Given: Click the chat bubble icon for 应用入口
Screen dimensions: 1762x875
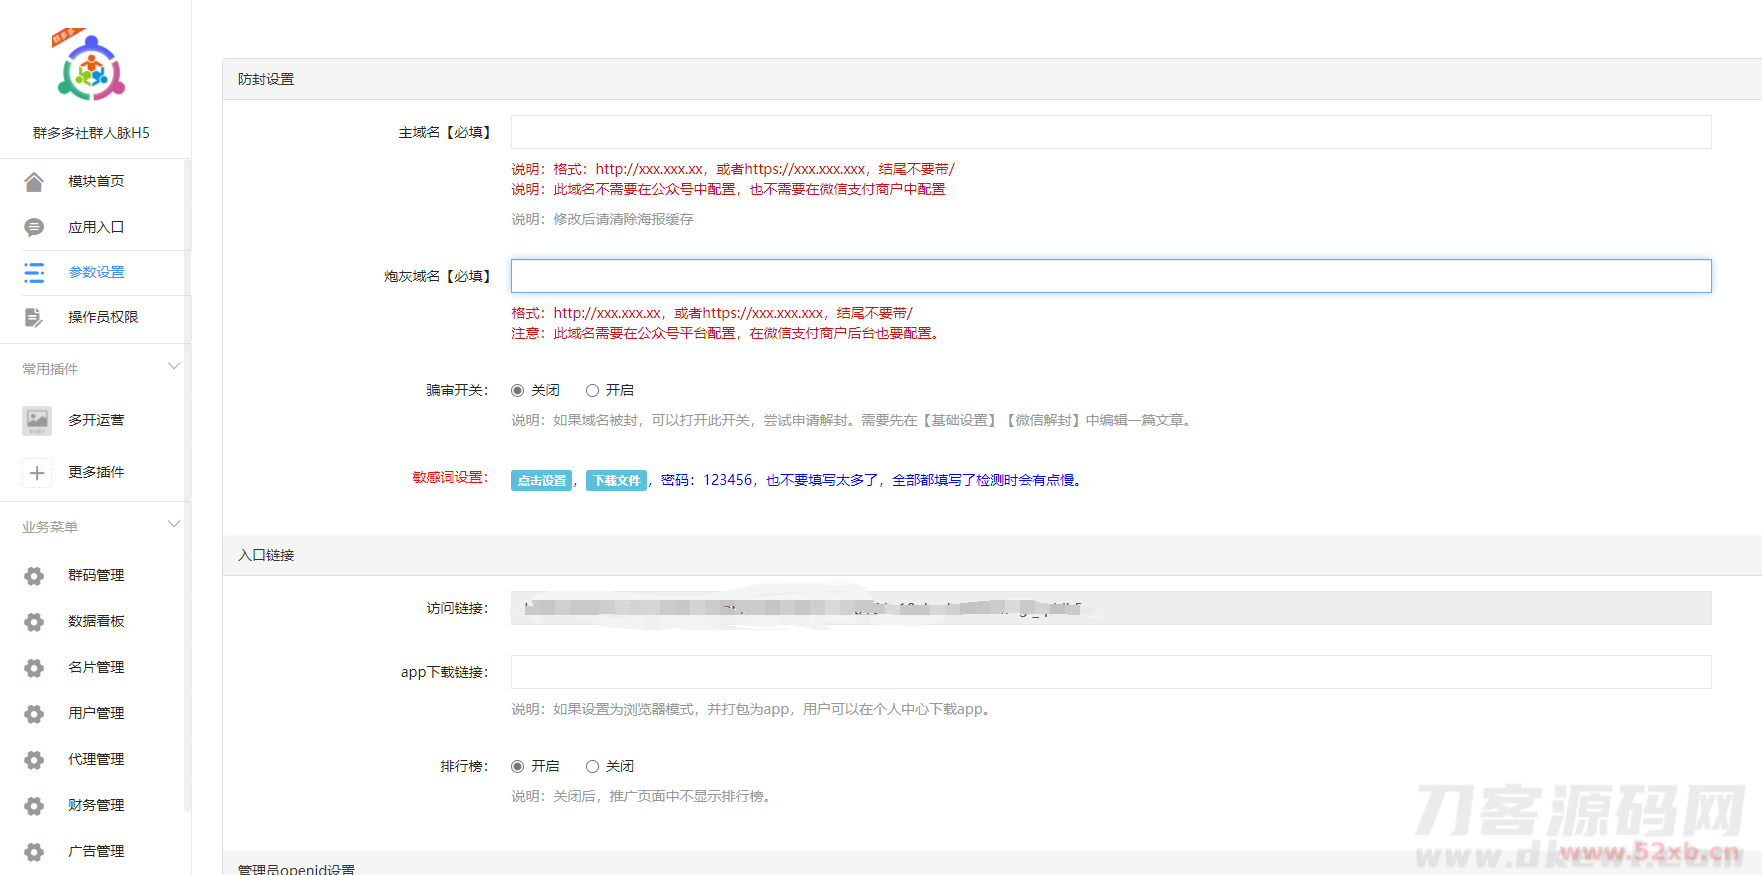Looking at the screenshot, I should [34, 227].
